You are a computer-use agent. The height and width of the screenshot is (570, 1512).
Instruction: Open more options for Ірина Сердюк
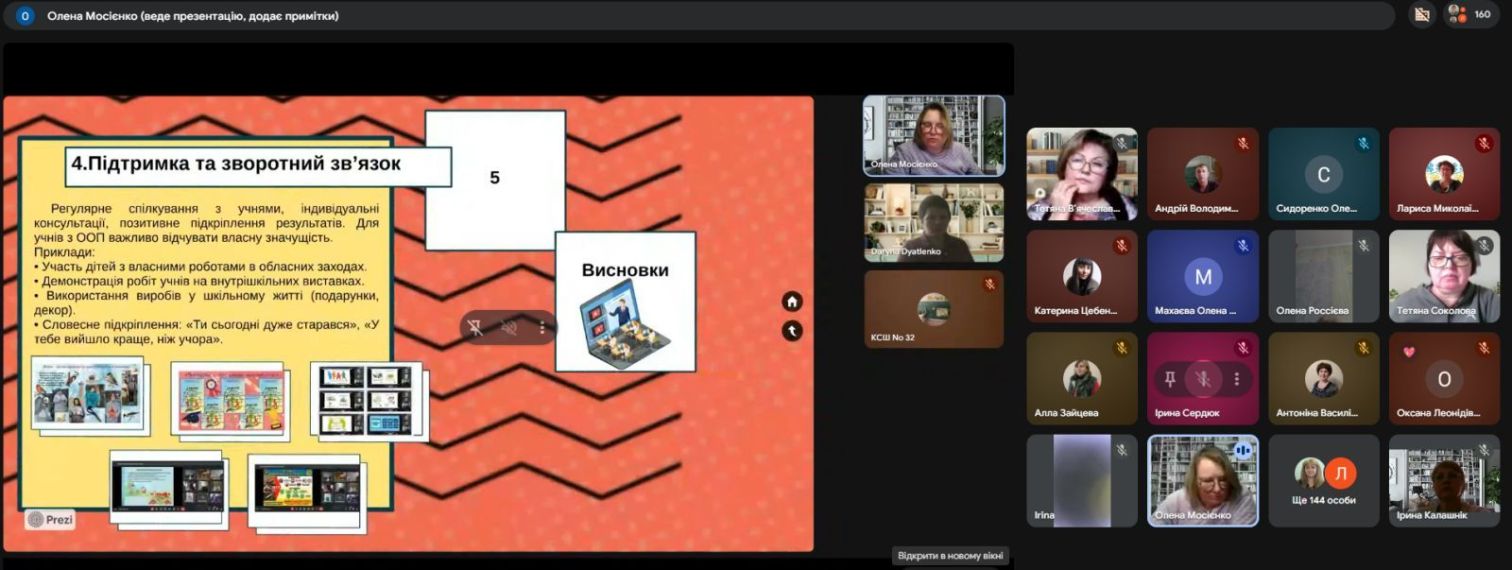pyautogui.click(x=1237, y=379)
